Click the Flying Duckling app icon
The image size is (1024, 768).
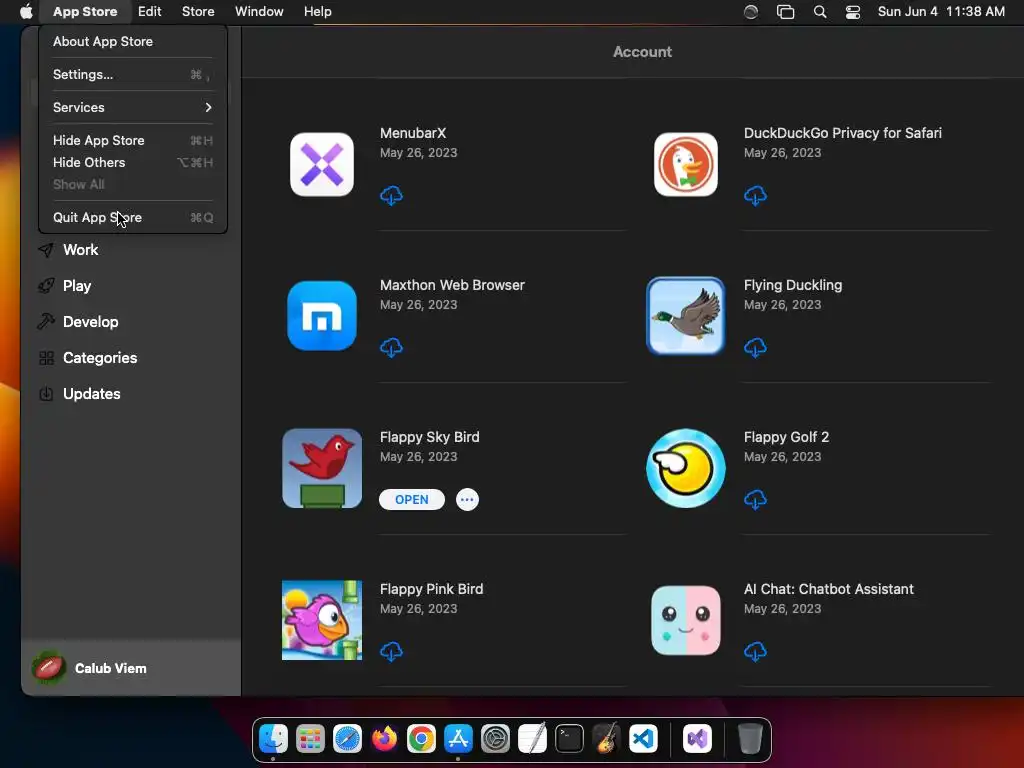tap(686, 316)
